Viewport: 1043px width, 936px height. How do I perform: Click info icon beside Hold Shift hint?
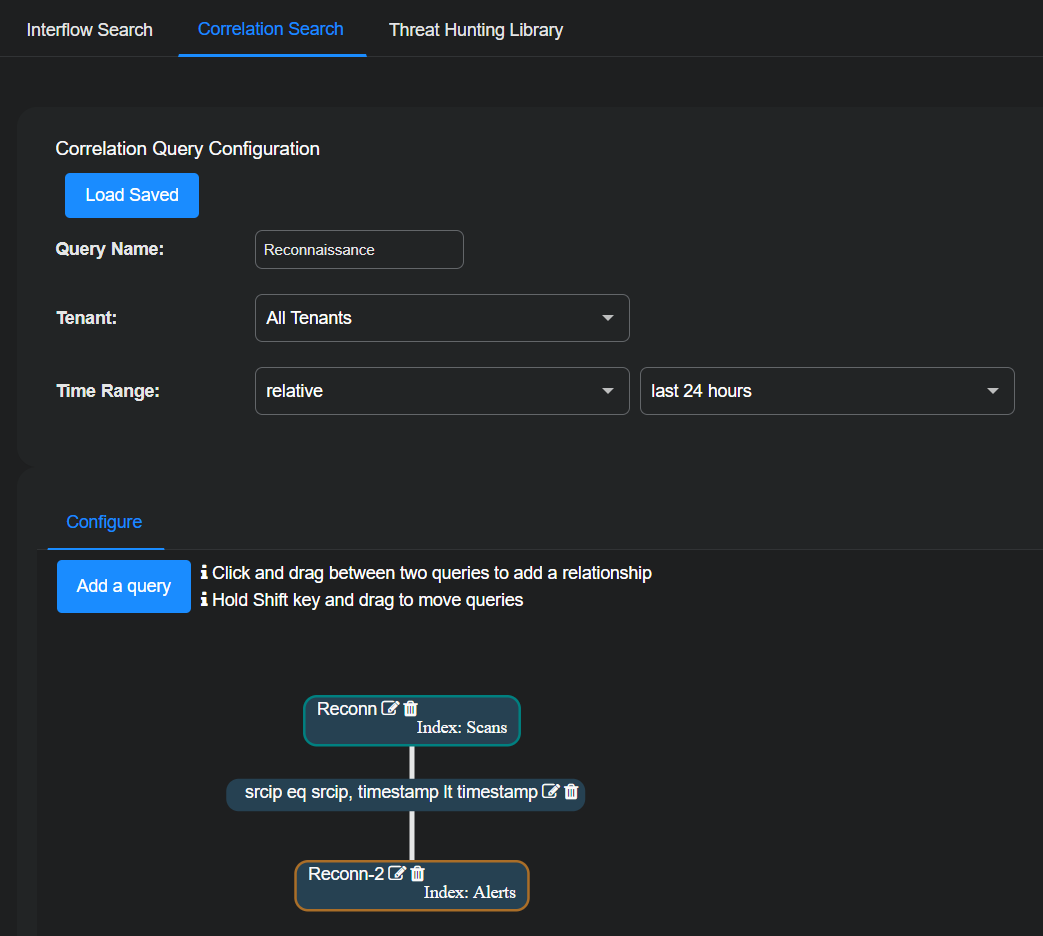(204, 600)
